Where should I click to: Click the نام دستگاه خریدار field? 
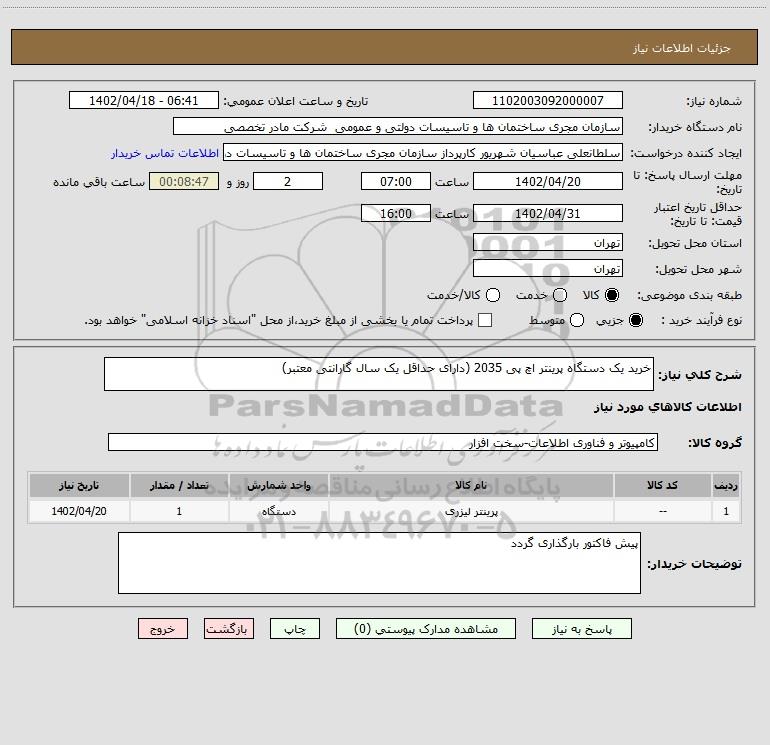tap(398, 127)
